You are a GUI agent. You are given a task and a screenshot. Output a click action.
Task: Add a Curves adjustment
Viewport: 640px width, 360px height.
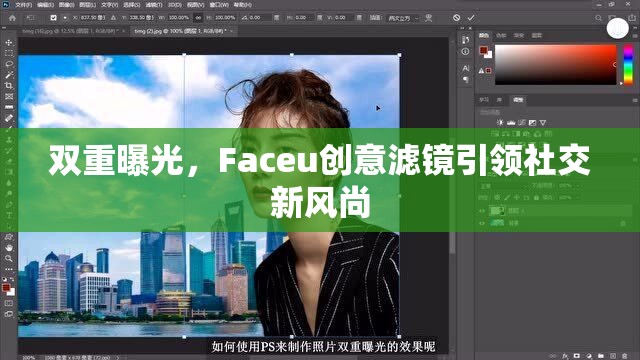(522, 122)
